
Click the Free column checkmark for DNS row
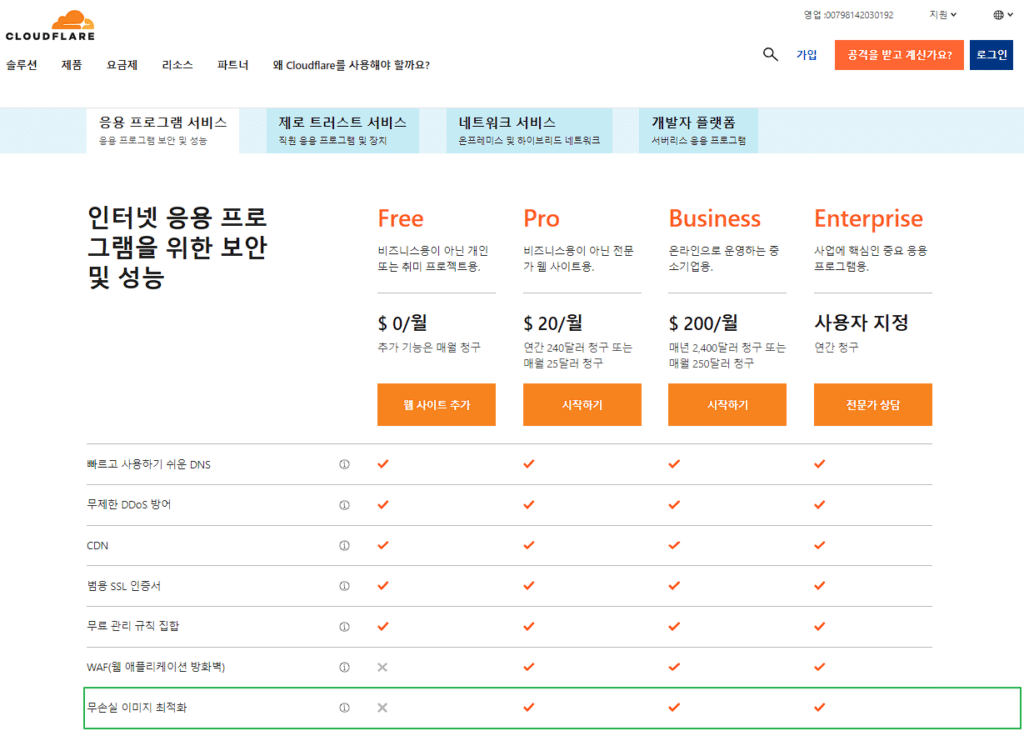click(383, 464)
